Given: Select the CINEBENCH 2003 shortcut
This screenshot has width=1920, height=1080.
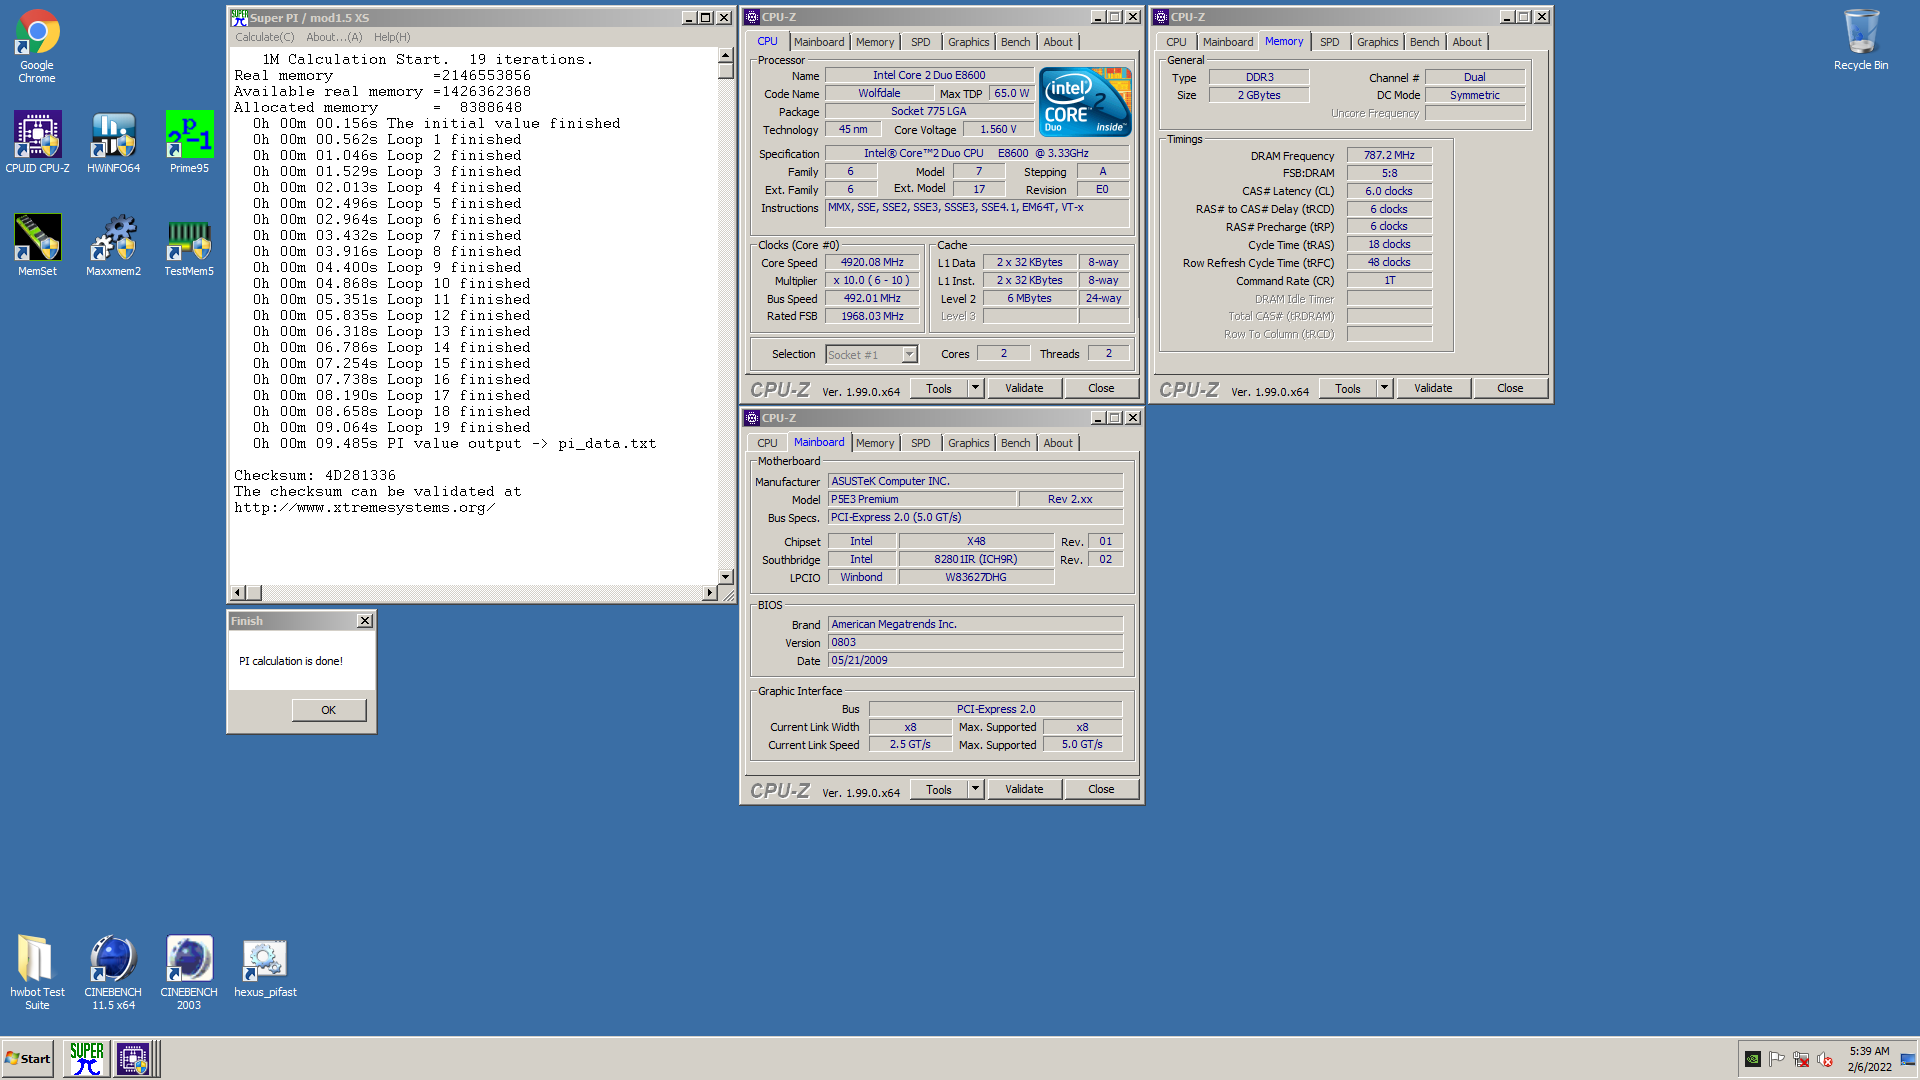Looking at the screenshot, I should point(189,972).
